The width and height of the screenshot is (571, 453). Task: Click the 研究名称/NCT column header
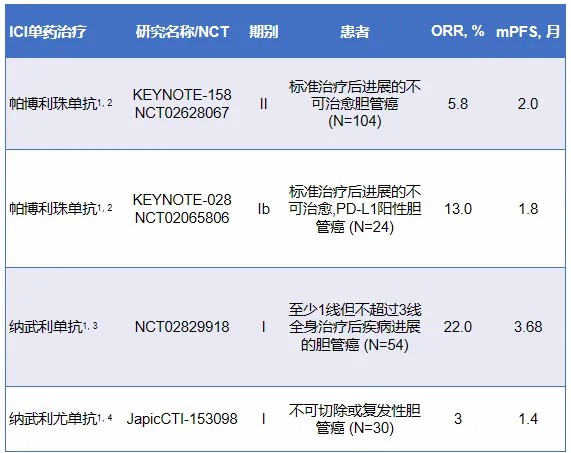click(182, 32)
